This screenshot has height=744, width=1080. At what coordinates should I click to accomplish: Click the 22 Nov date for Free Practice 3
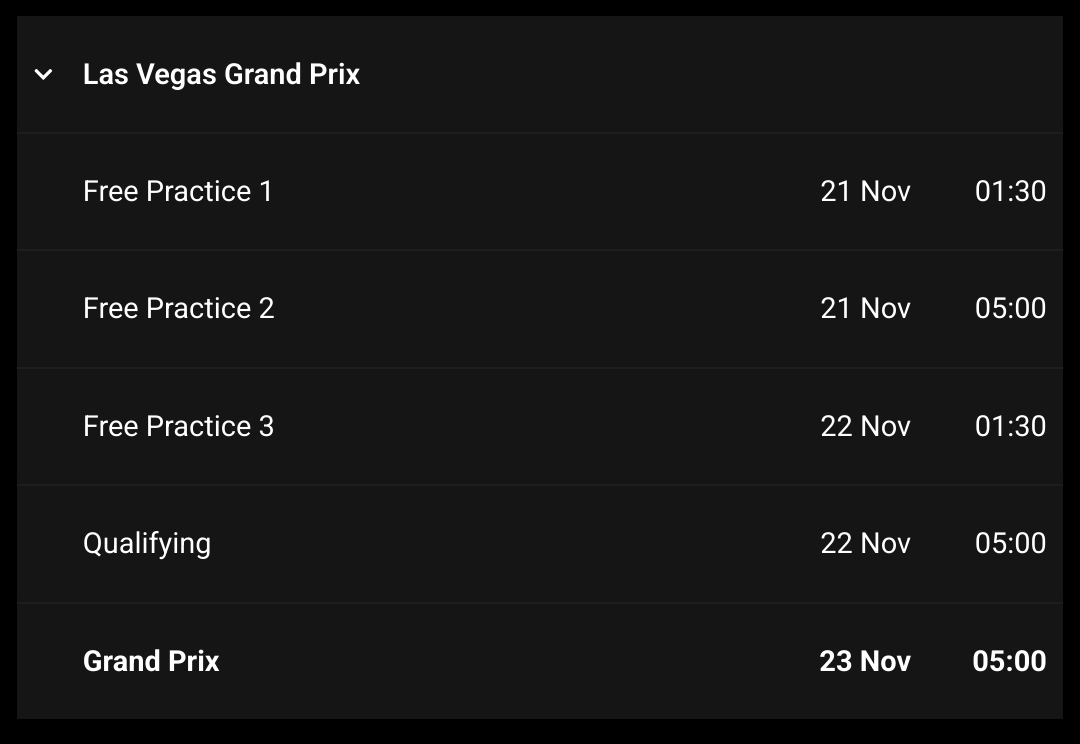point(865,426)
